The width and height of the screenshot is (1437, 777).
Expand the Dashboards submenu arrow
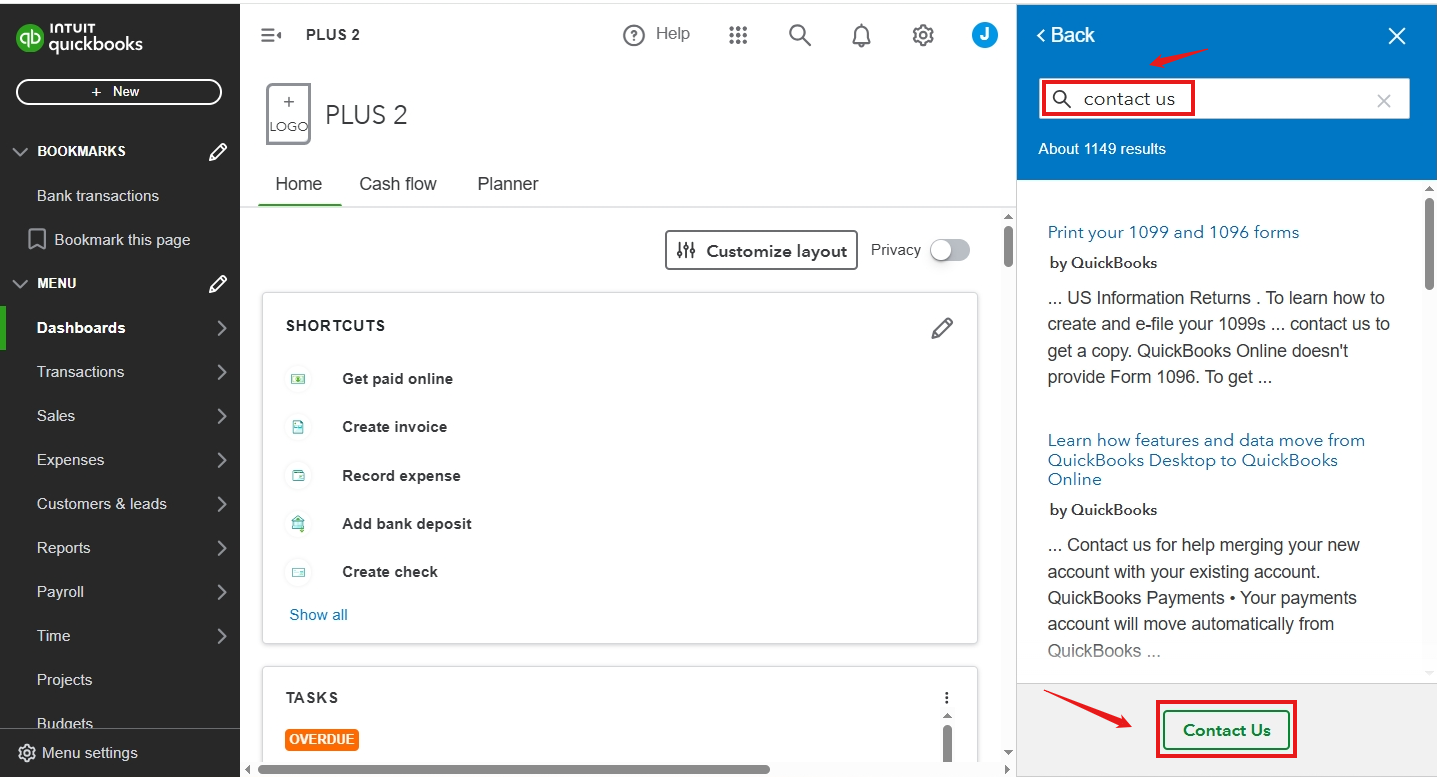pyautogui.click(x=222, y=328)
